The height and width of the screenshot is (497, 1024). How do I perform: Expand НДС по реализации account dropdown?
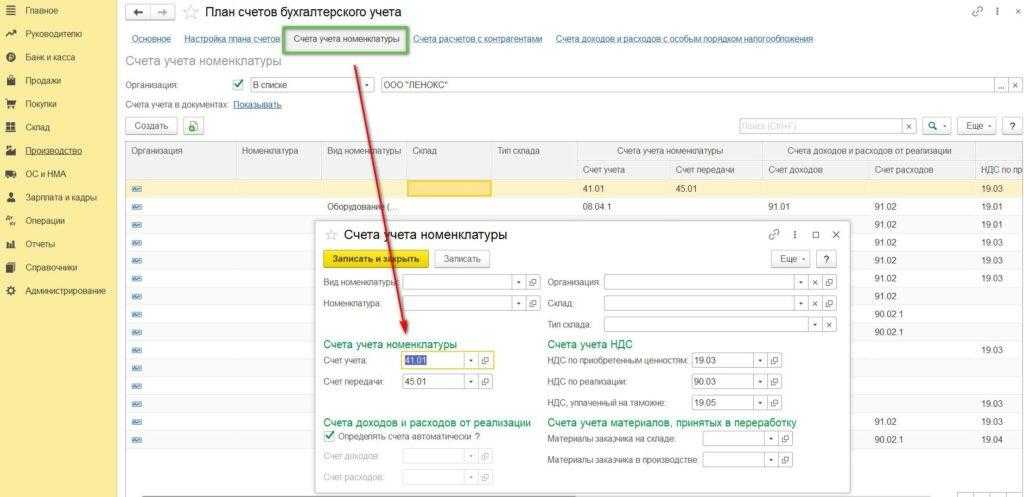click(760, 382)
